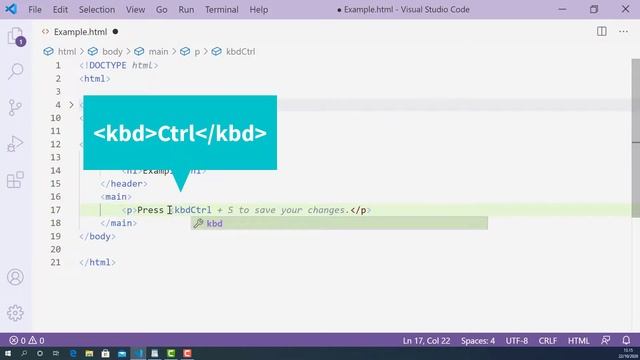Expand the folded region at line 4
The height and width of the screenshot is (360, 640).
click(71, 105)
